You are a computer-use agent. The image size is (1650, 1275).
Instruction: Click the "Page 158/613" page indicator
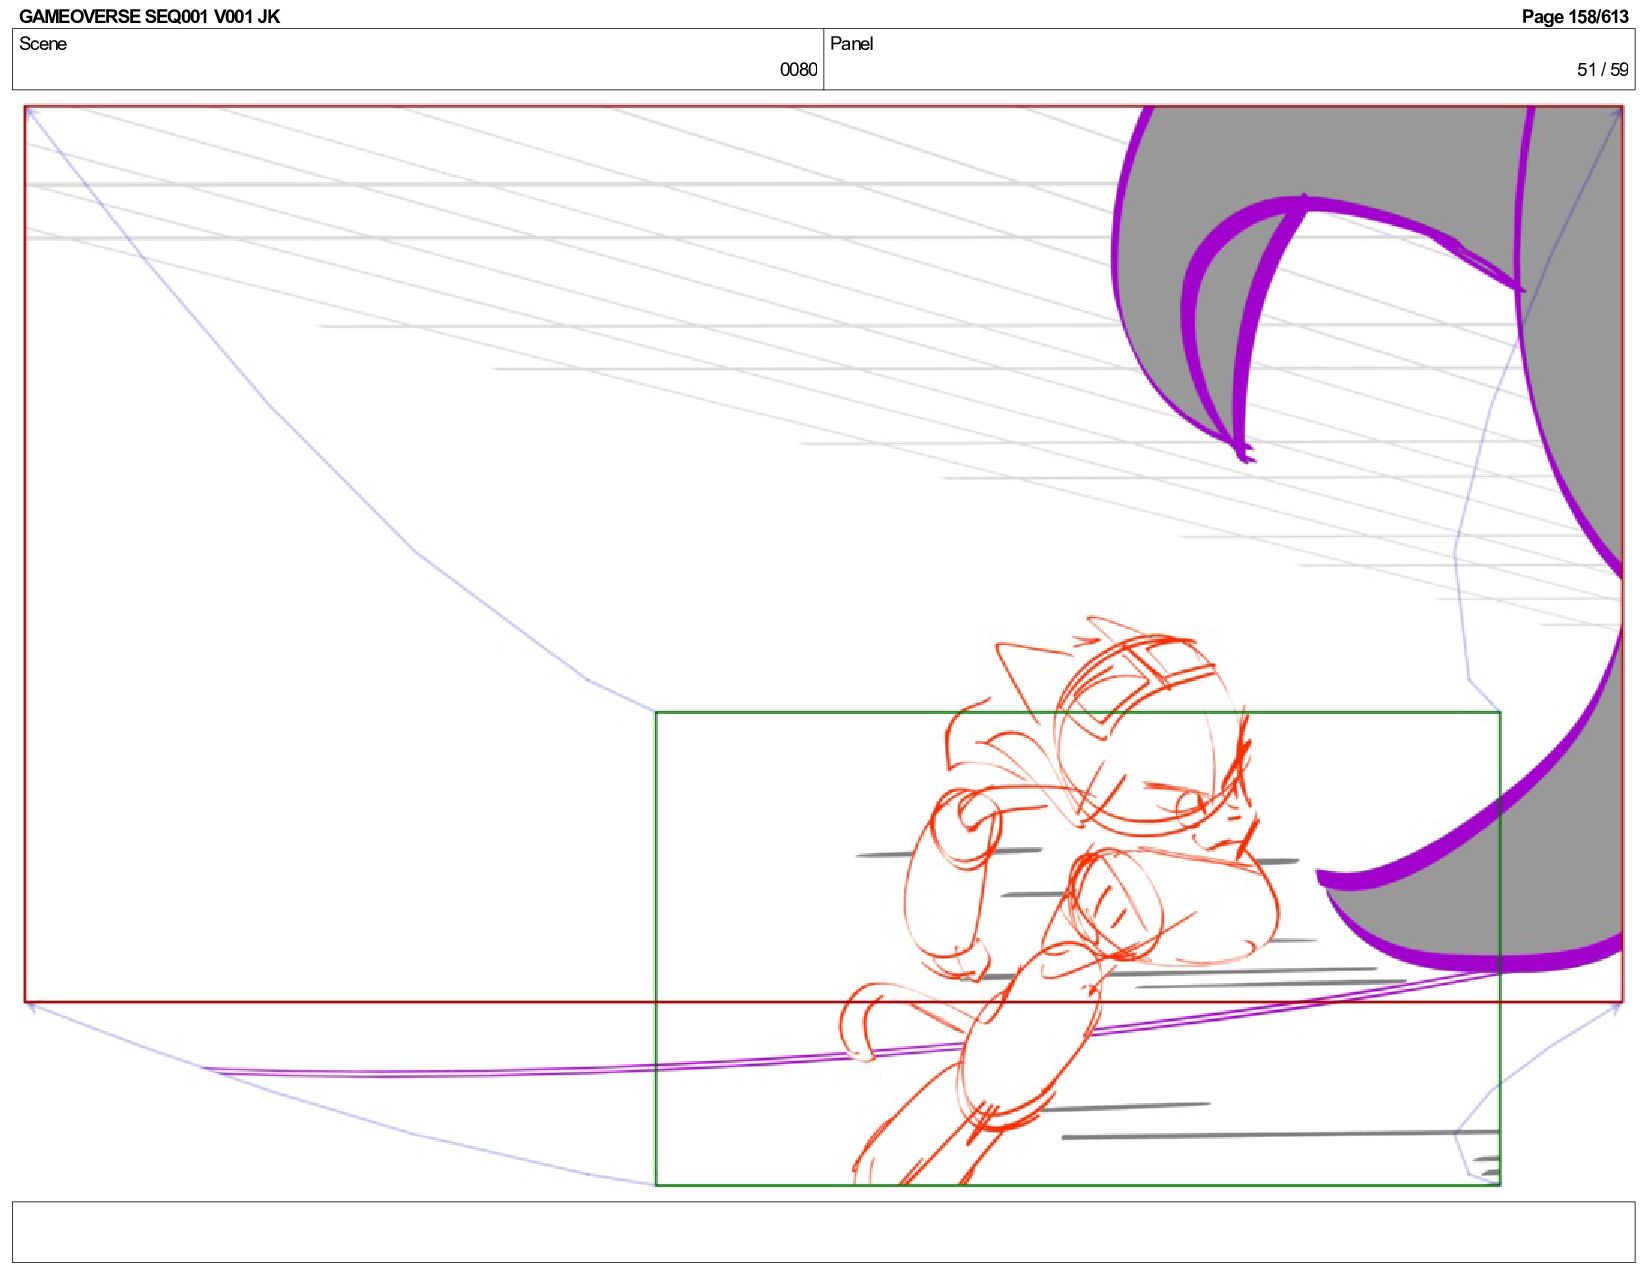click(1575, 16)
